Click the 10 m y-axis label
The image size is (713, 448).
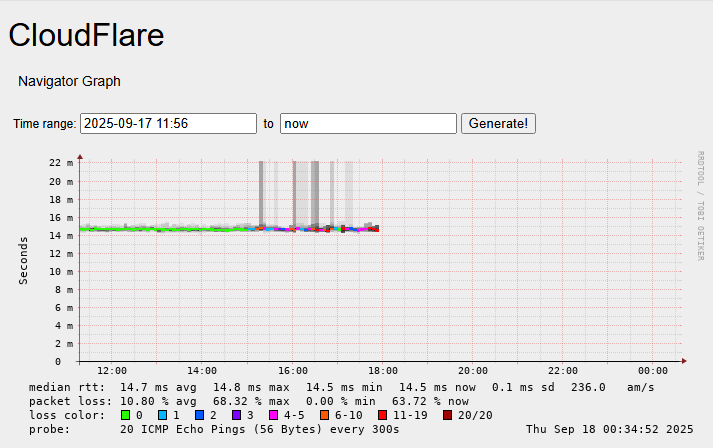pyautogui.click(x=61, y=272)
